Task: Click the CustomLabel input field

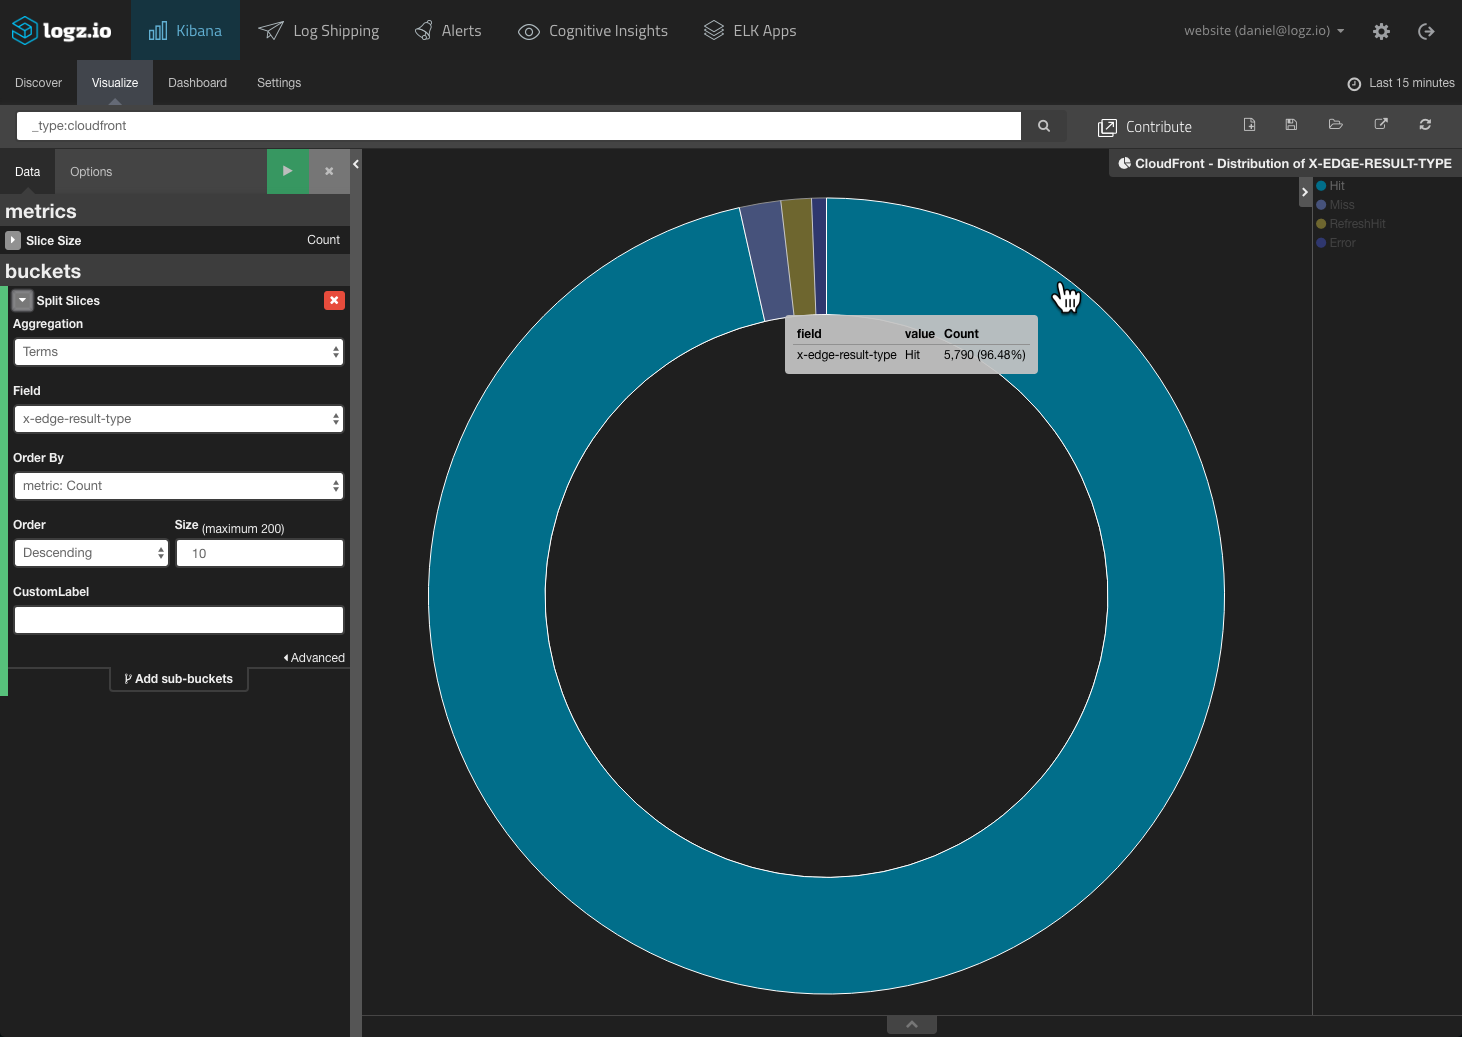Action: [179, 620]
